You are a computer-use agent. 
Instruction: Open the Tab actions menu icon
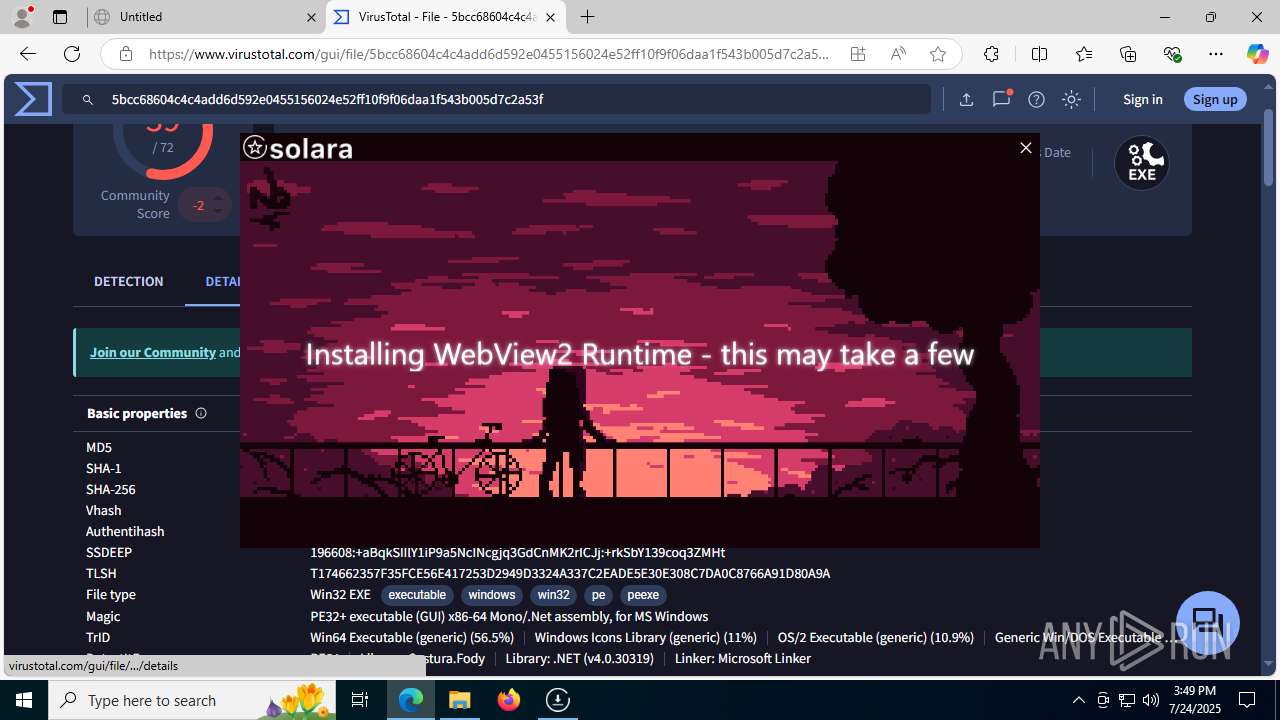coord(59,17)
